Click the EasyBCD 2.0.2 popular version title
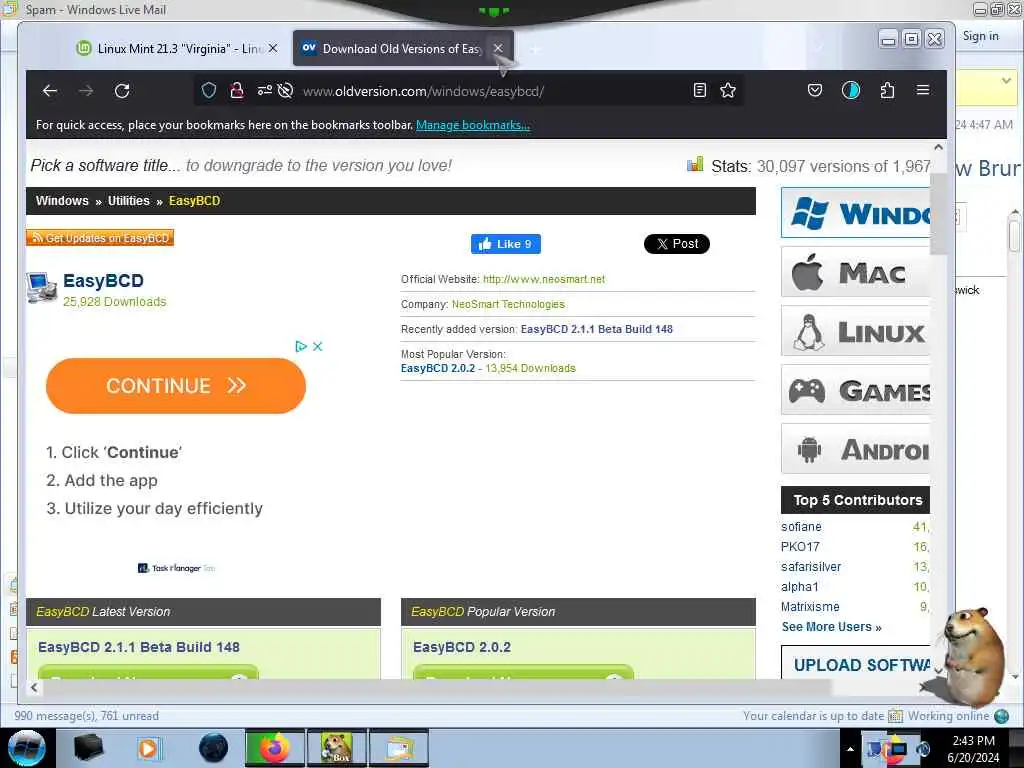The height and width of the screenshot is (768, 1024). pos(462,647)
